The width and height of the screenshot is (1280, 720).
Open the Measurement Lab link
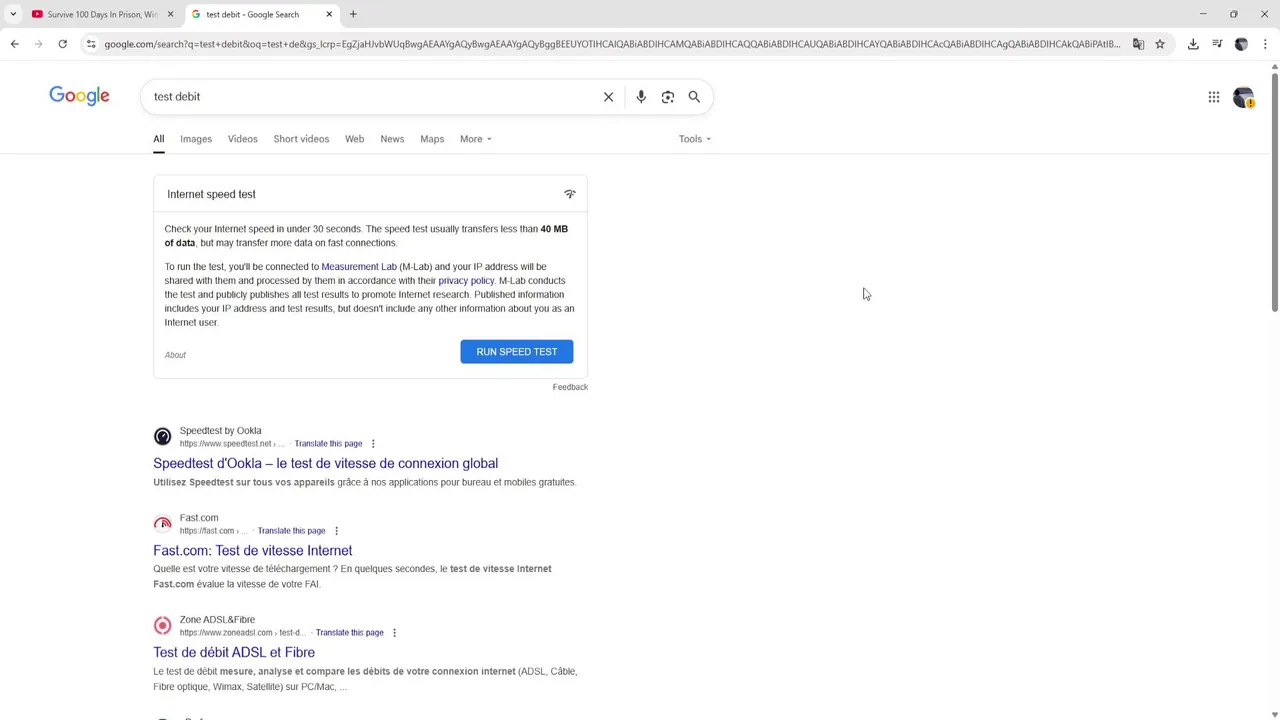359,267
